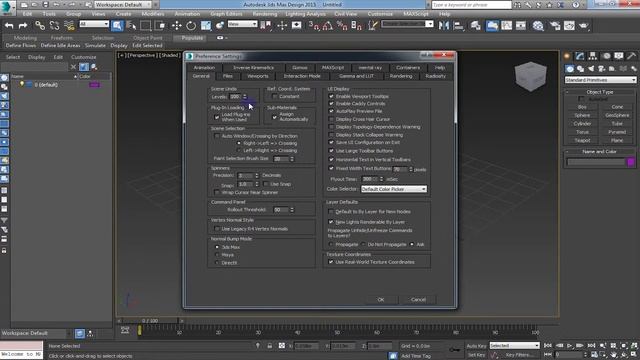Viewport: 640px width, 360px height.
Task: Select the Maya normal bump mode
Action: click(217, 255)
